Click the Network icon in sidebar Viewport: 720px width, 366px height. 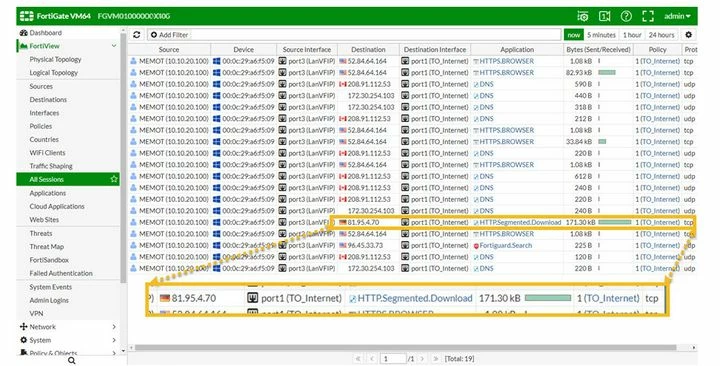point(23,327)
